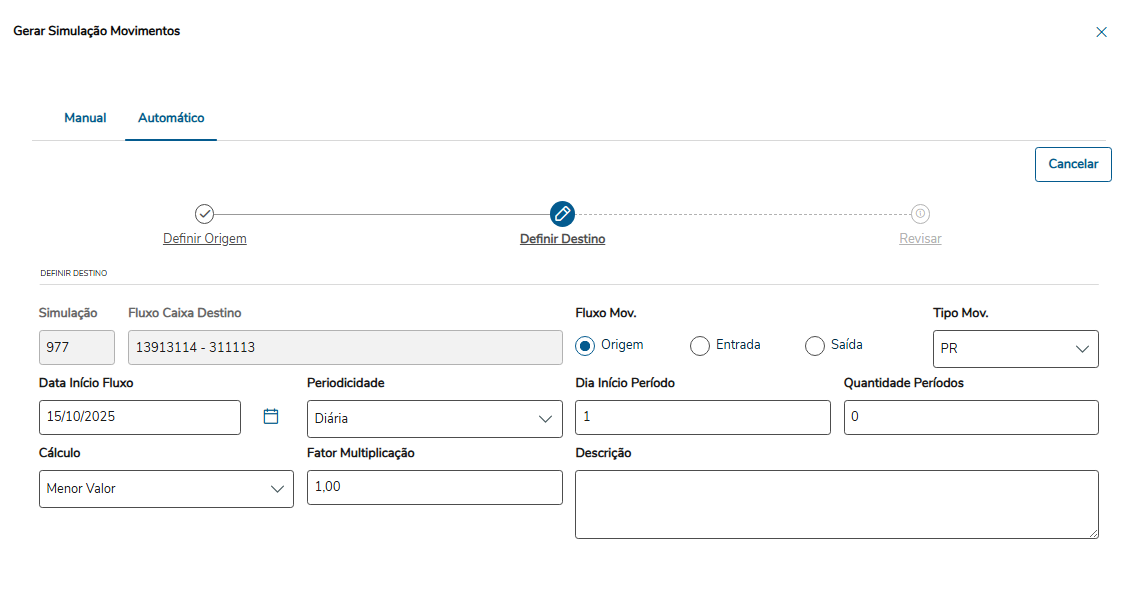Switch to the Manual tab
The width and height of the screenshot is (1135, 615).
[x=85, y=118]
